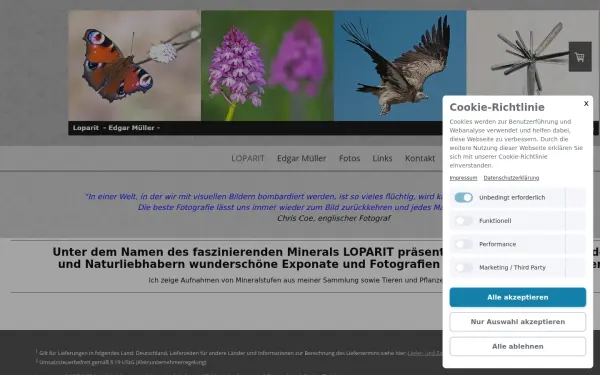600x375 pixels.
Task: Click the footnote 'Gilt für Lieferungen in folgendes Land'
Action: (x=239, y=353)
